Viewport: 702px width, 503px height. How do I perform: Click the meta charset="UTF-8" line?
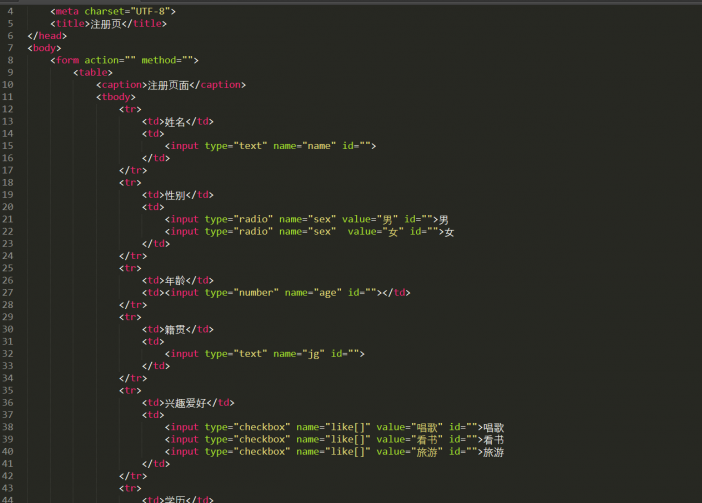[x=113, y=11]
